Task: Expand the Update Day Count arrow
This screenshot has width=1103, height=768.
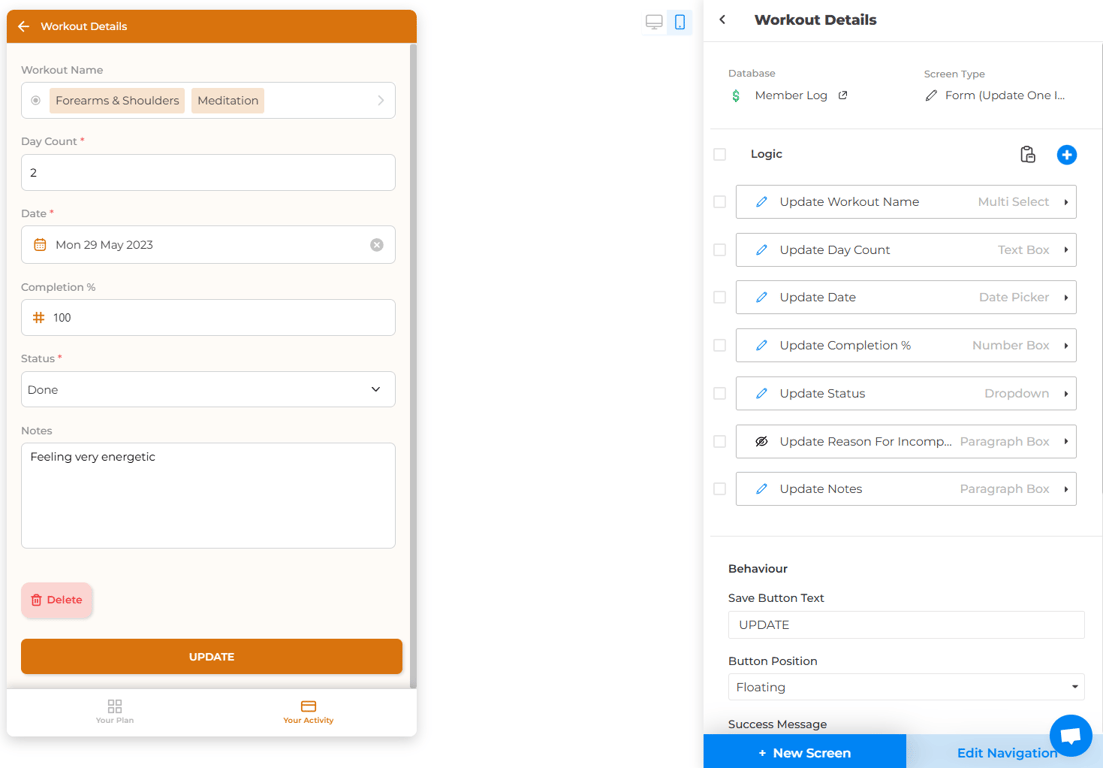Action: (1066, 250)
